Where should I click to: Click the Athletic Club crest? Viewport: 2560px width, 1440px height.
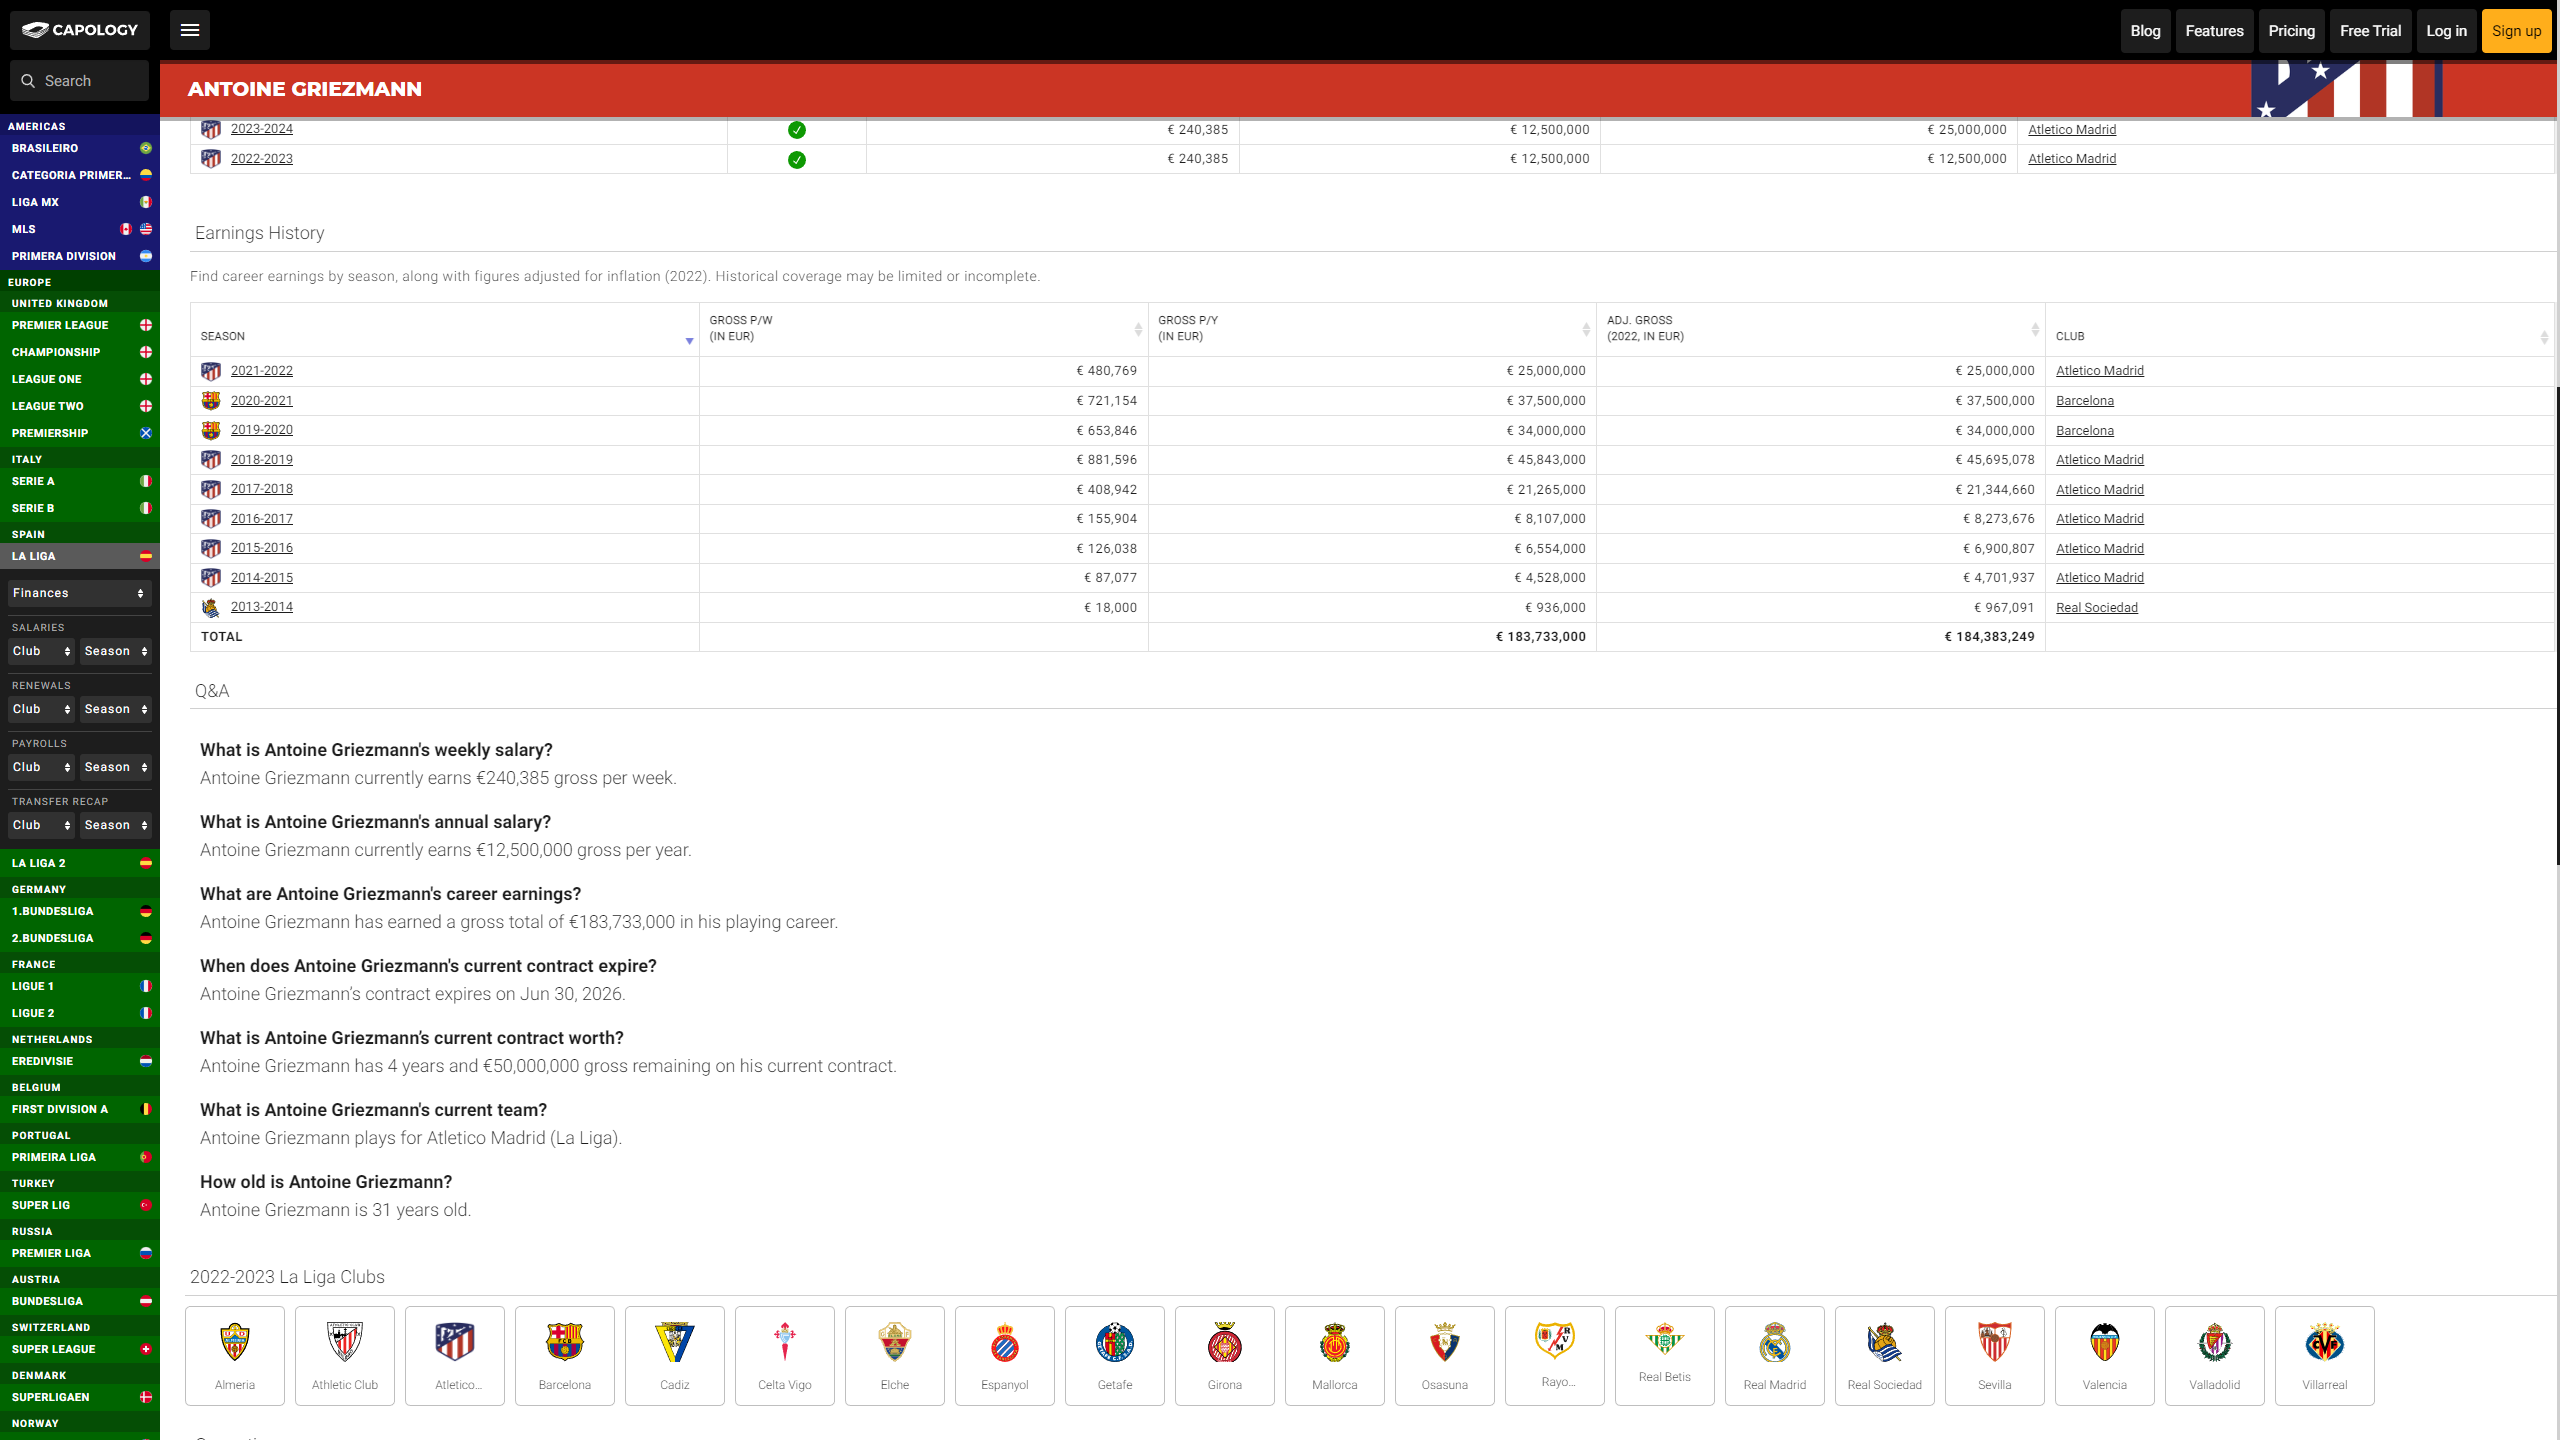click(x=345, y=1342)
